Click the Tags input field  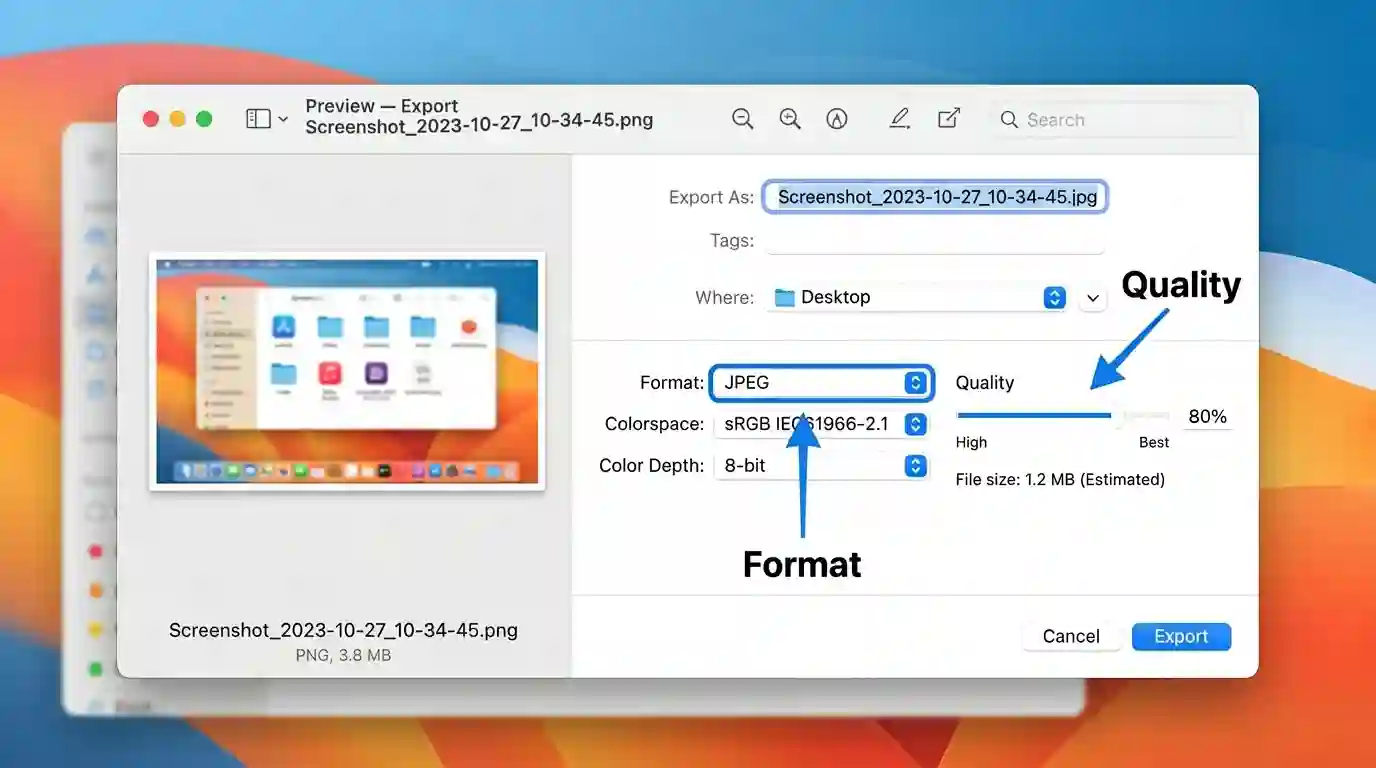tap(936, 240)
